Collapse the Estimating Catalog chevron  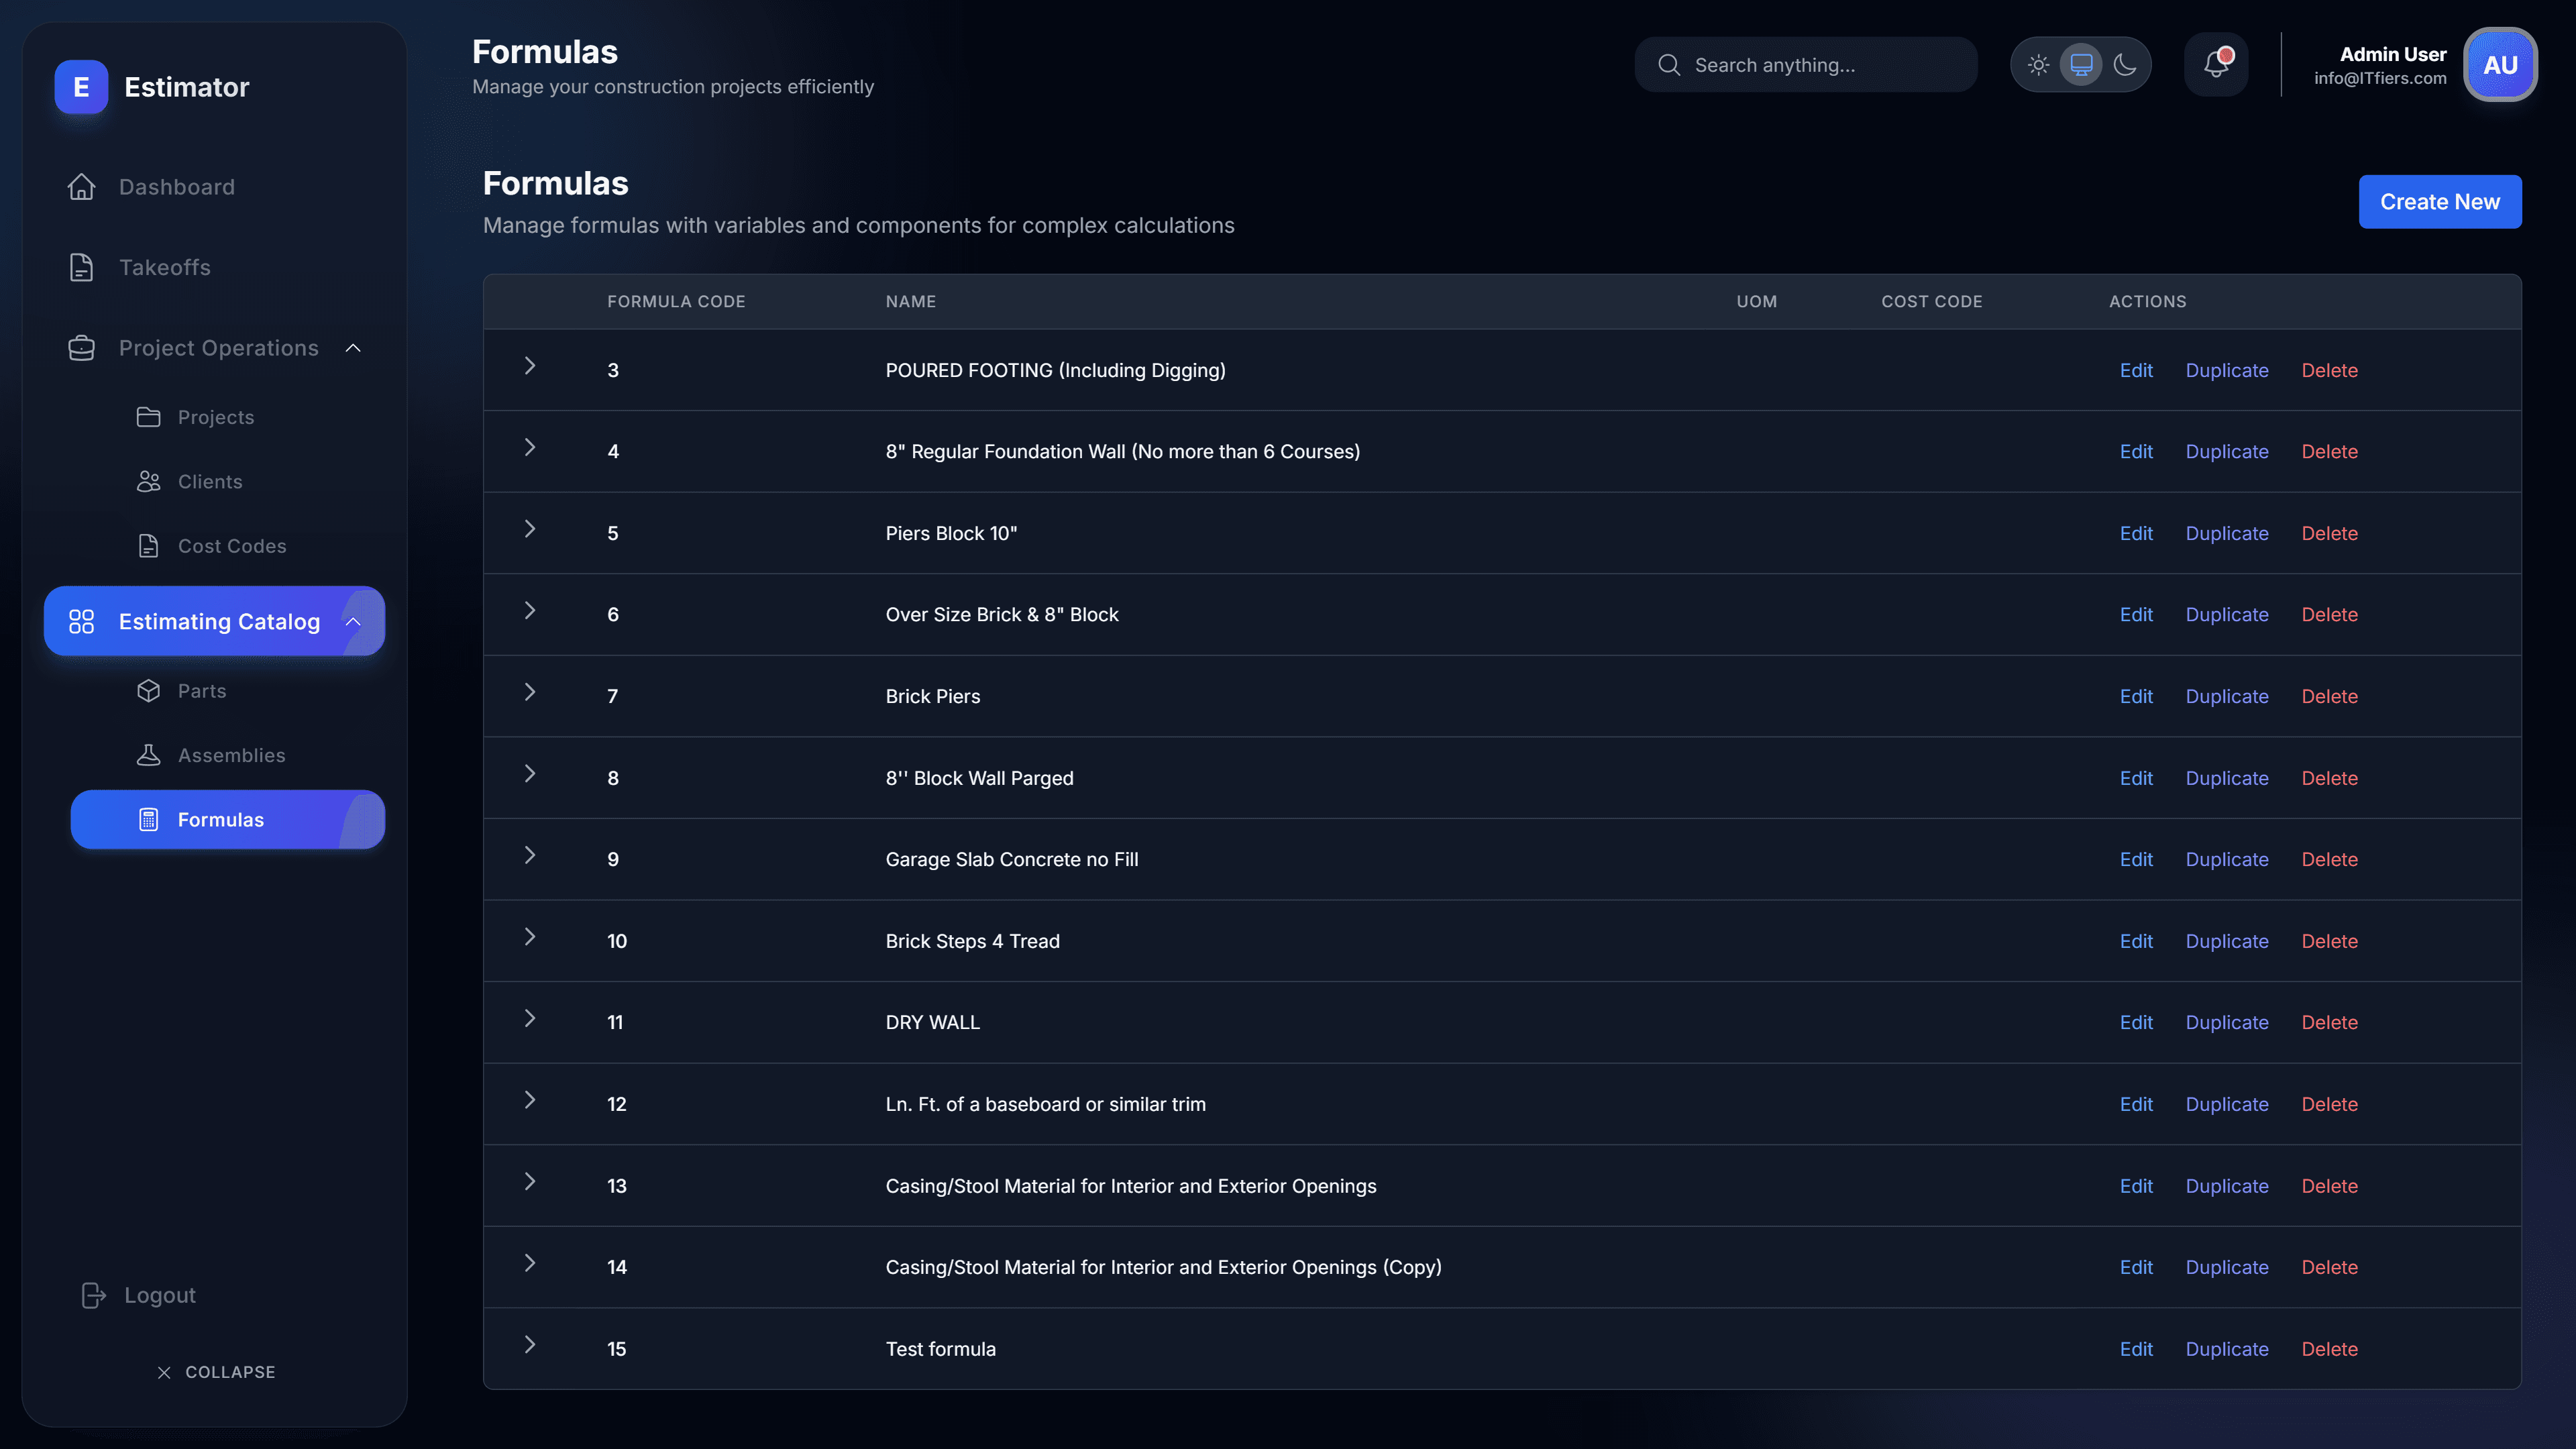[x=353, y=621]
